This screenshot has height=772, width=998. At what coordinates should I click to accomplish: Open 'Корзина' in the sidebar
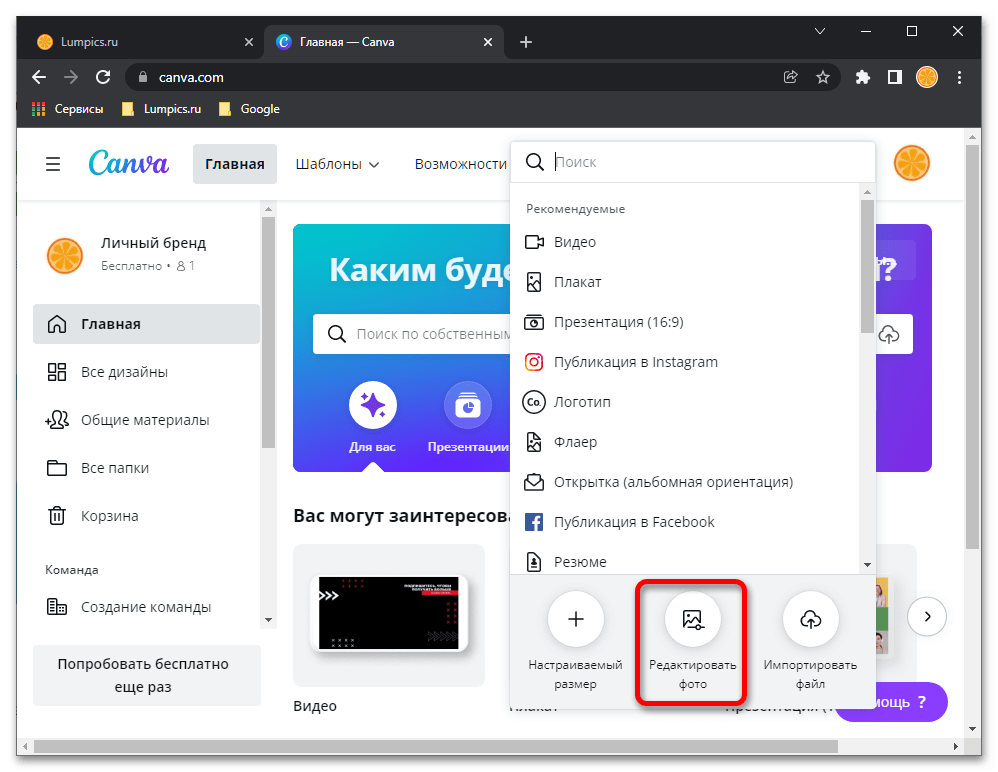click(x=109, y=516)
